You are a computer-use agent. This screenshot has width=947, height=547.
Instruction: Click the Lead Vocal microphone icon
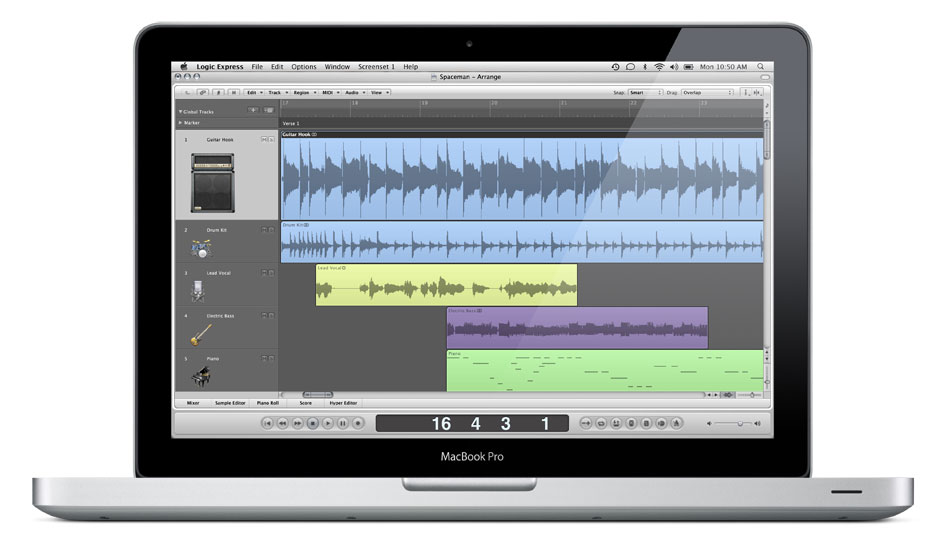pos(198,291)
